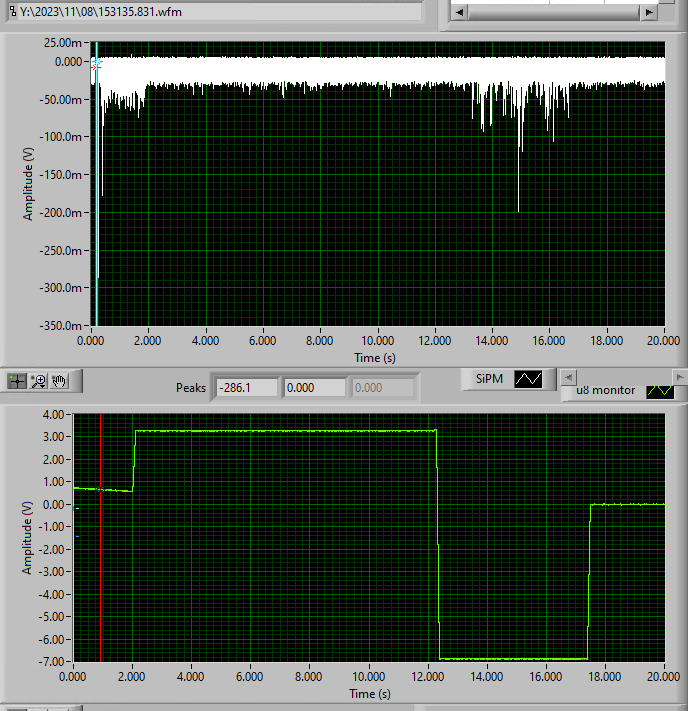Click the Peaks label
The height and width of the screenshot is (711, 688).
[x=191, y=388]
